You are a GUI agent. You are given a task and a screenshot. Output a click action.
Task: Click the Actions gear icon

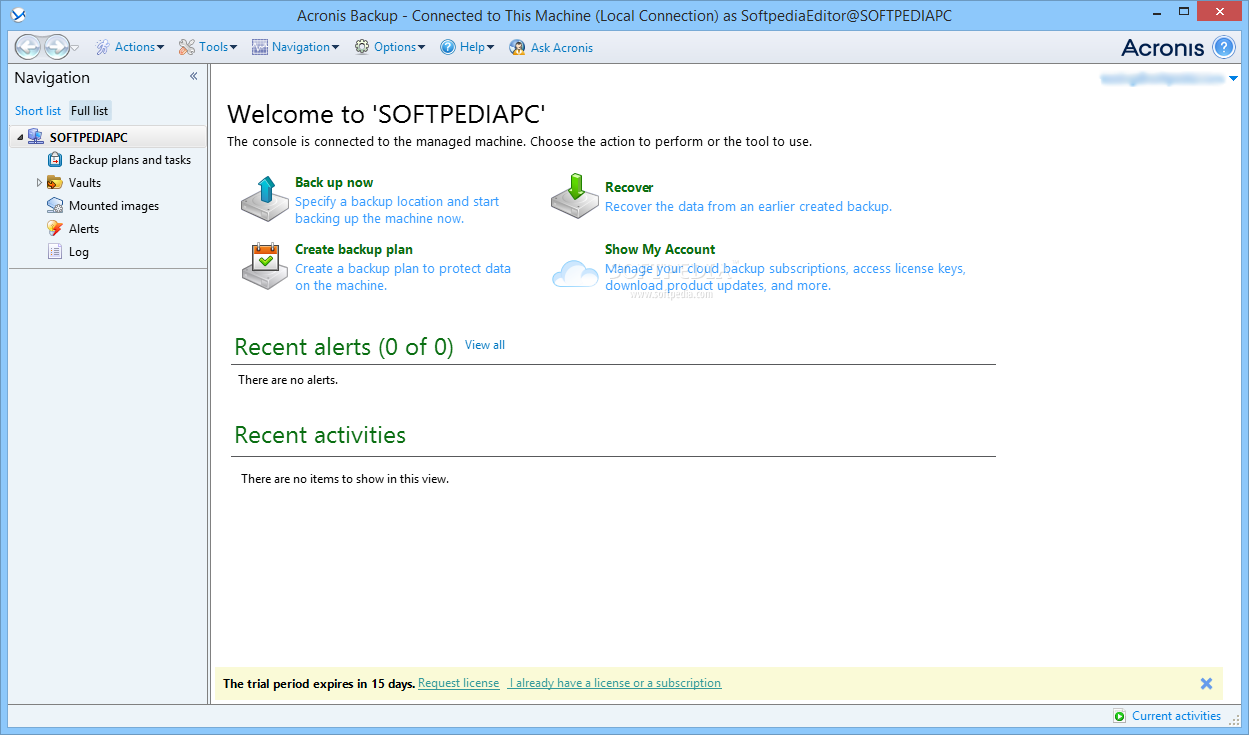point(103,47)
